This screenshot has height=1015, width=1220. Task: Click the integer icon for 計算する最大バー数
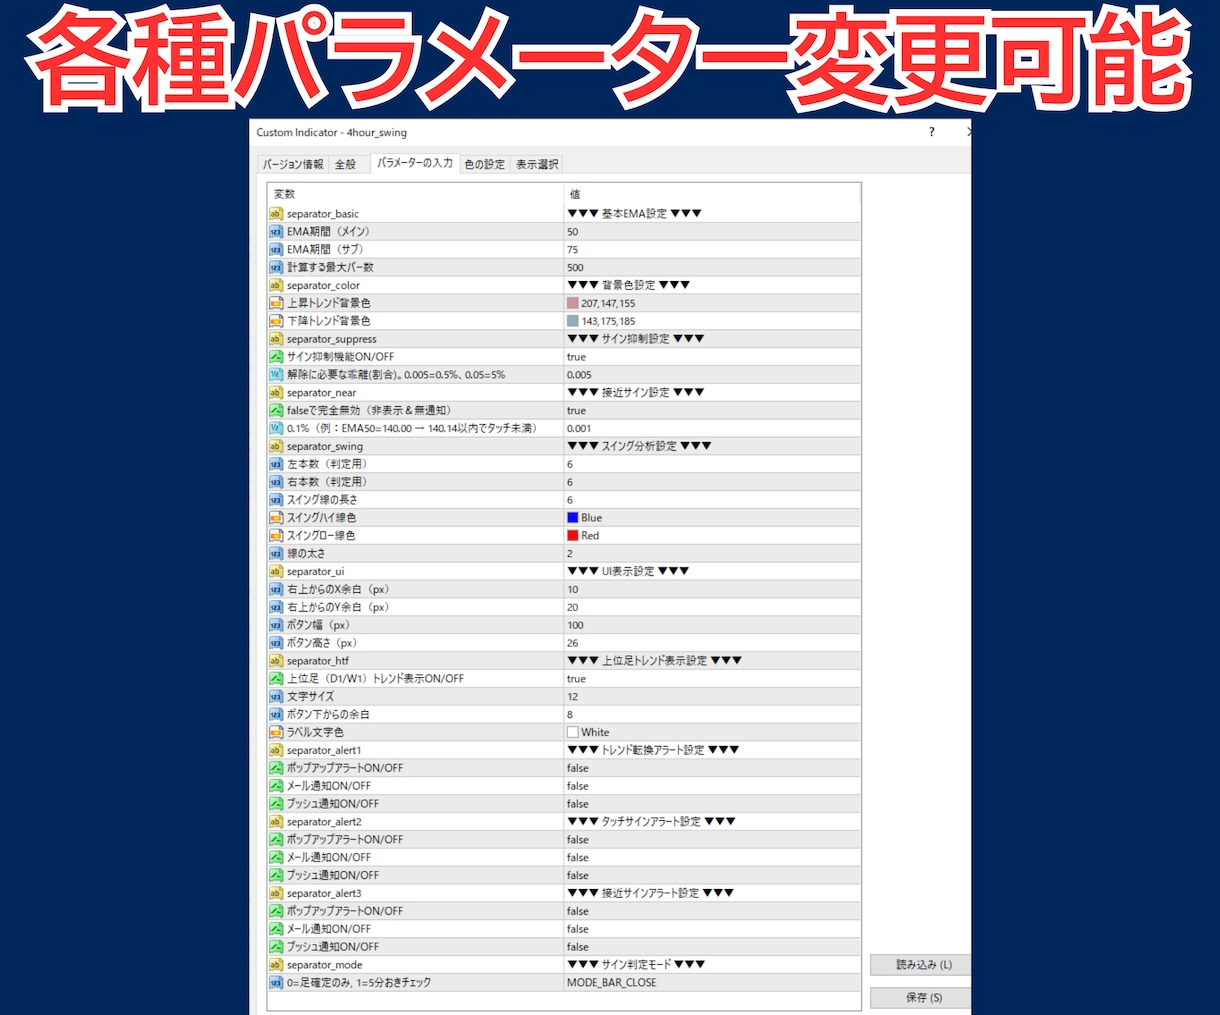(x=276, y=268)
